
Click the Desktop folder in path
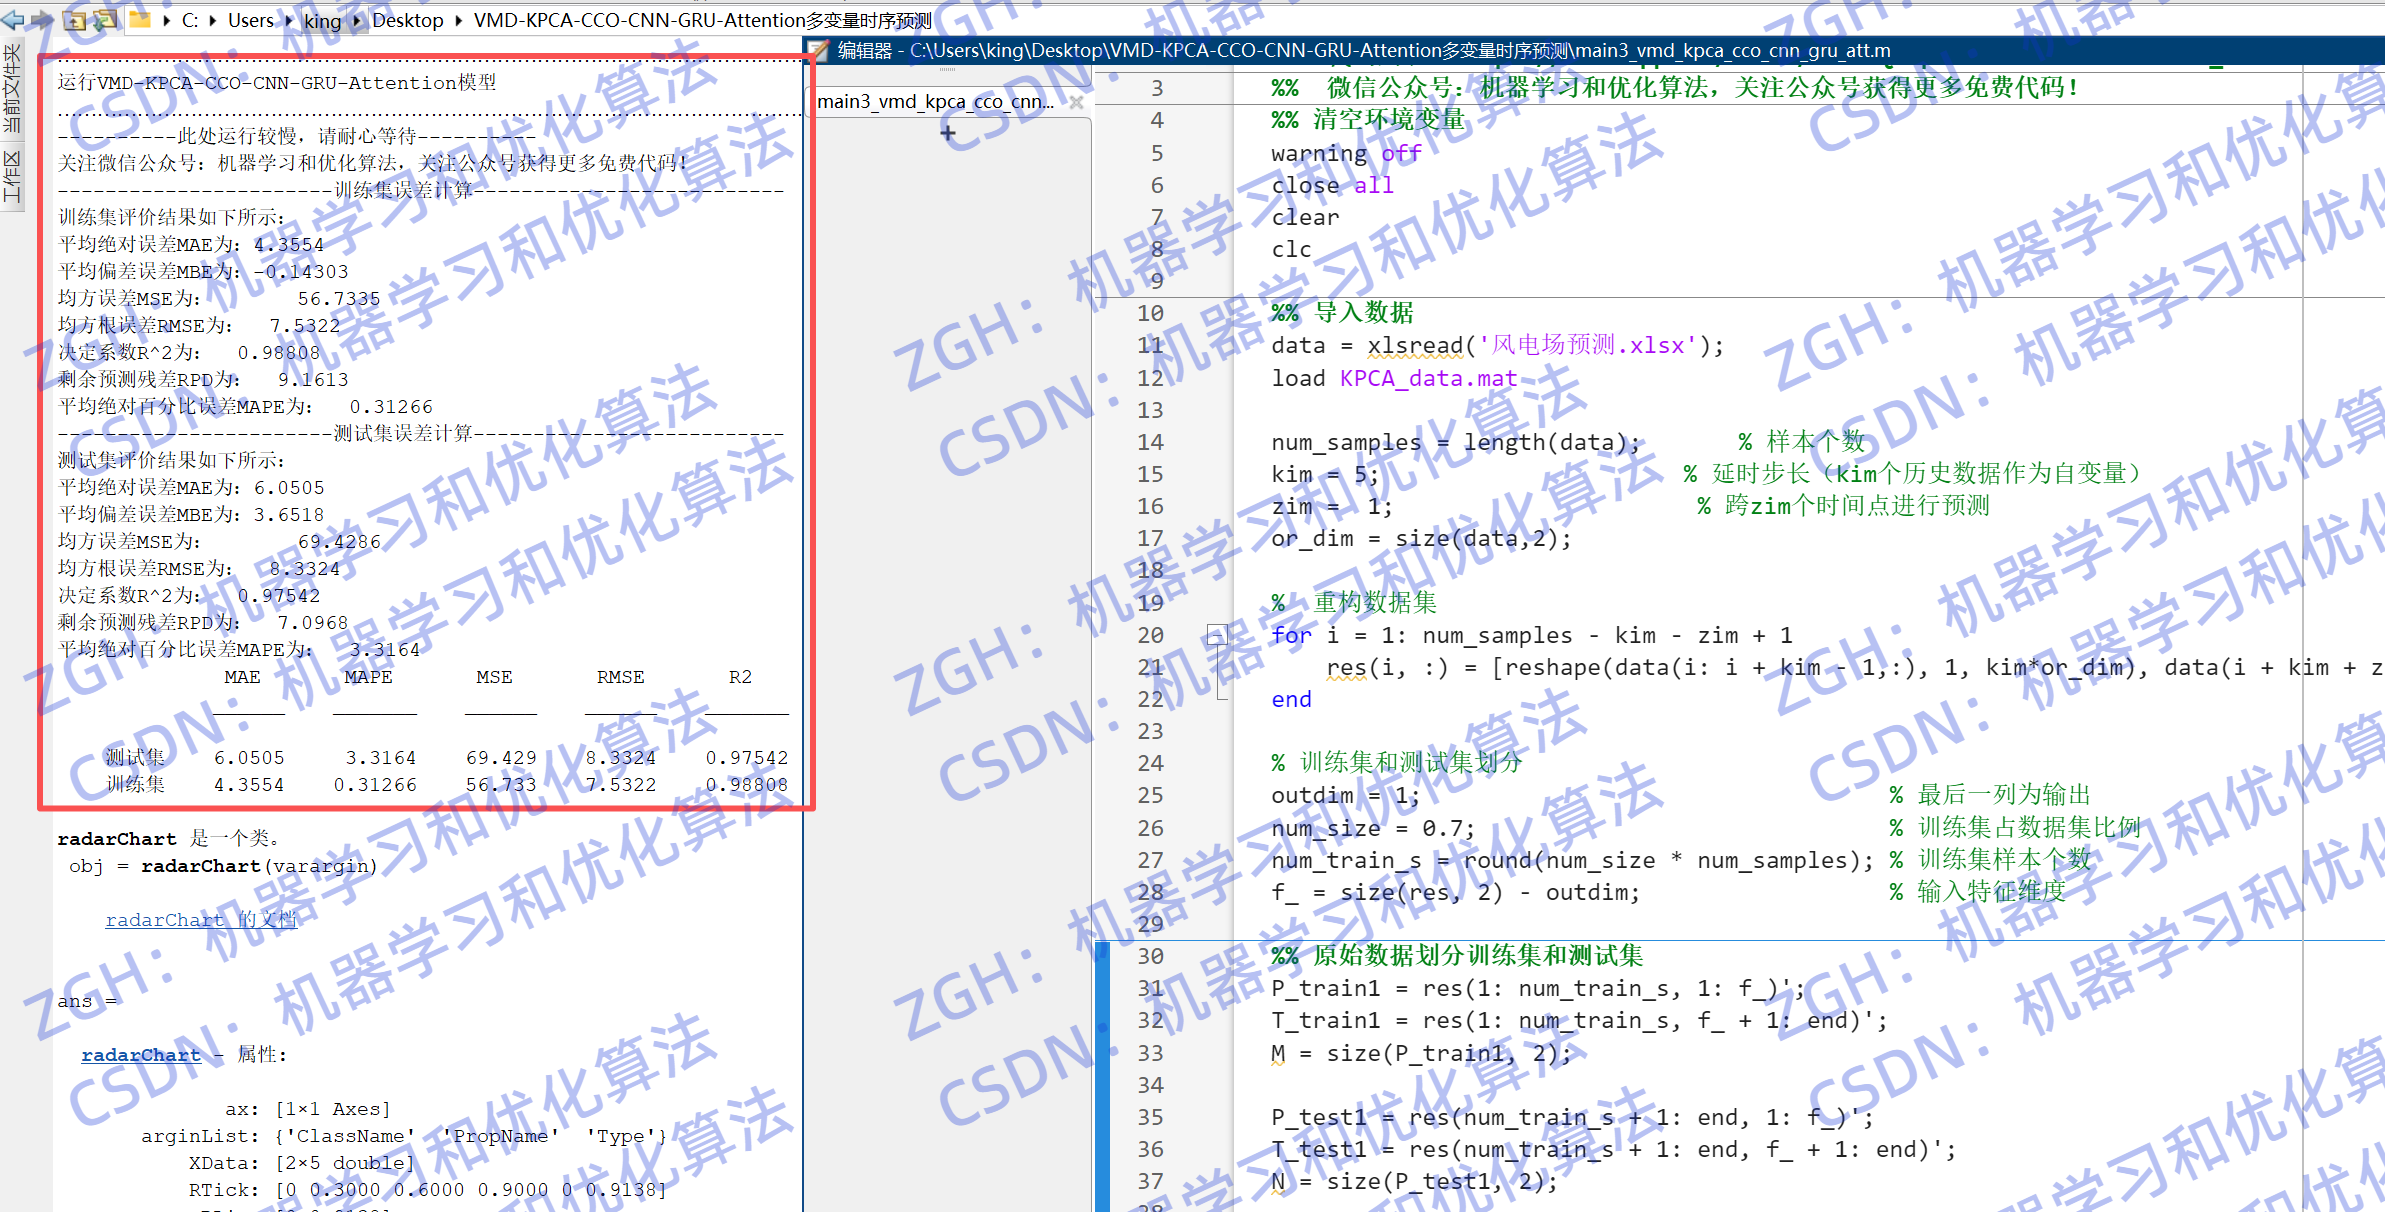point(408,20)
